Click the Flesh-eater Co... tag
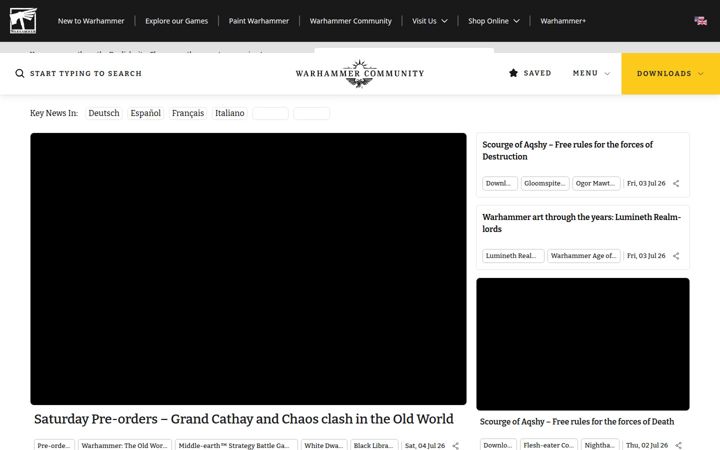 click(x=549, y=445)
